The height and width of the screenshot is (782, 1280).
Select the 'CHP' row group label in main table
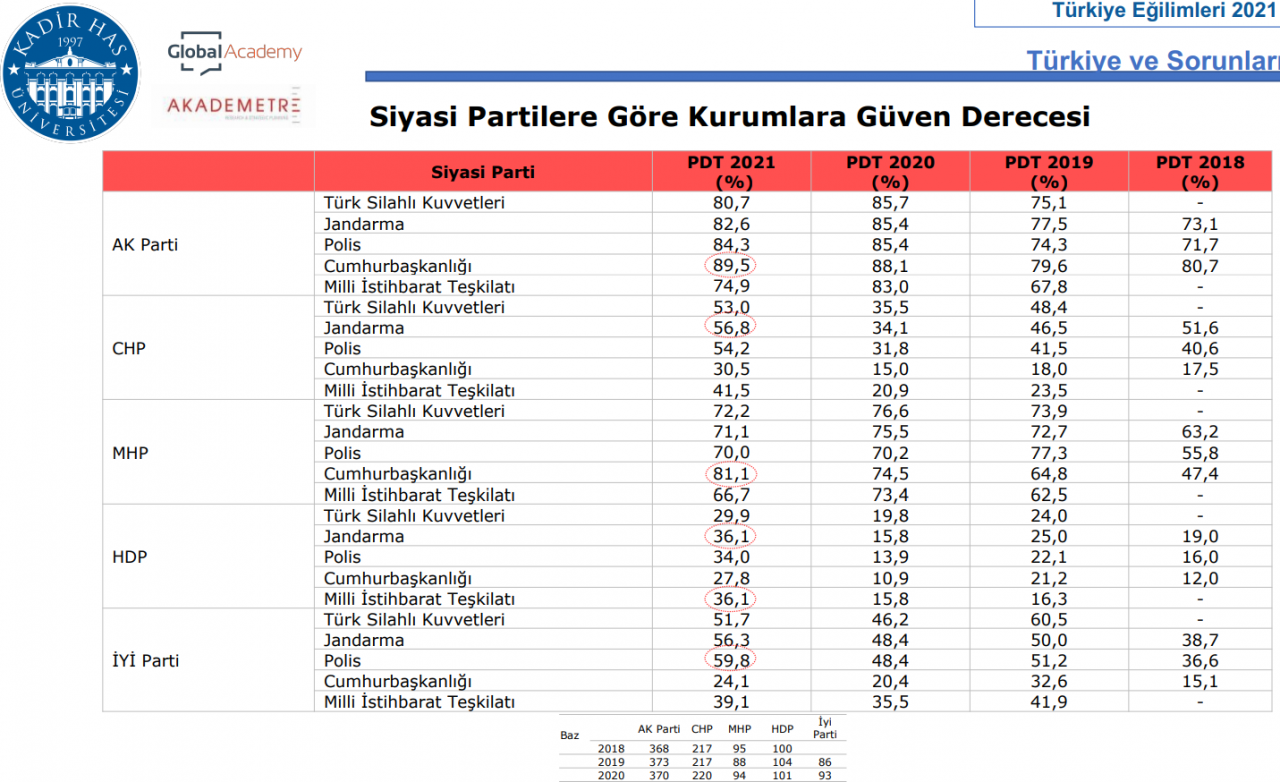[x=129, y=349]
